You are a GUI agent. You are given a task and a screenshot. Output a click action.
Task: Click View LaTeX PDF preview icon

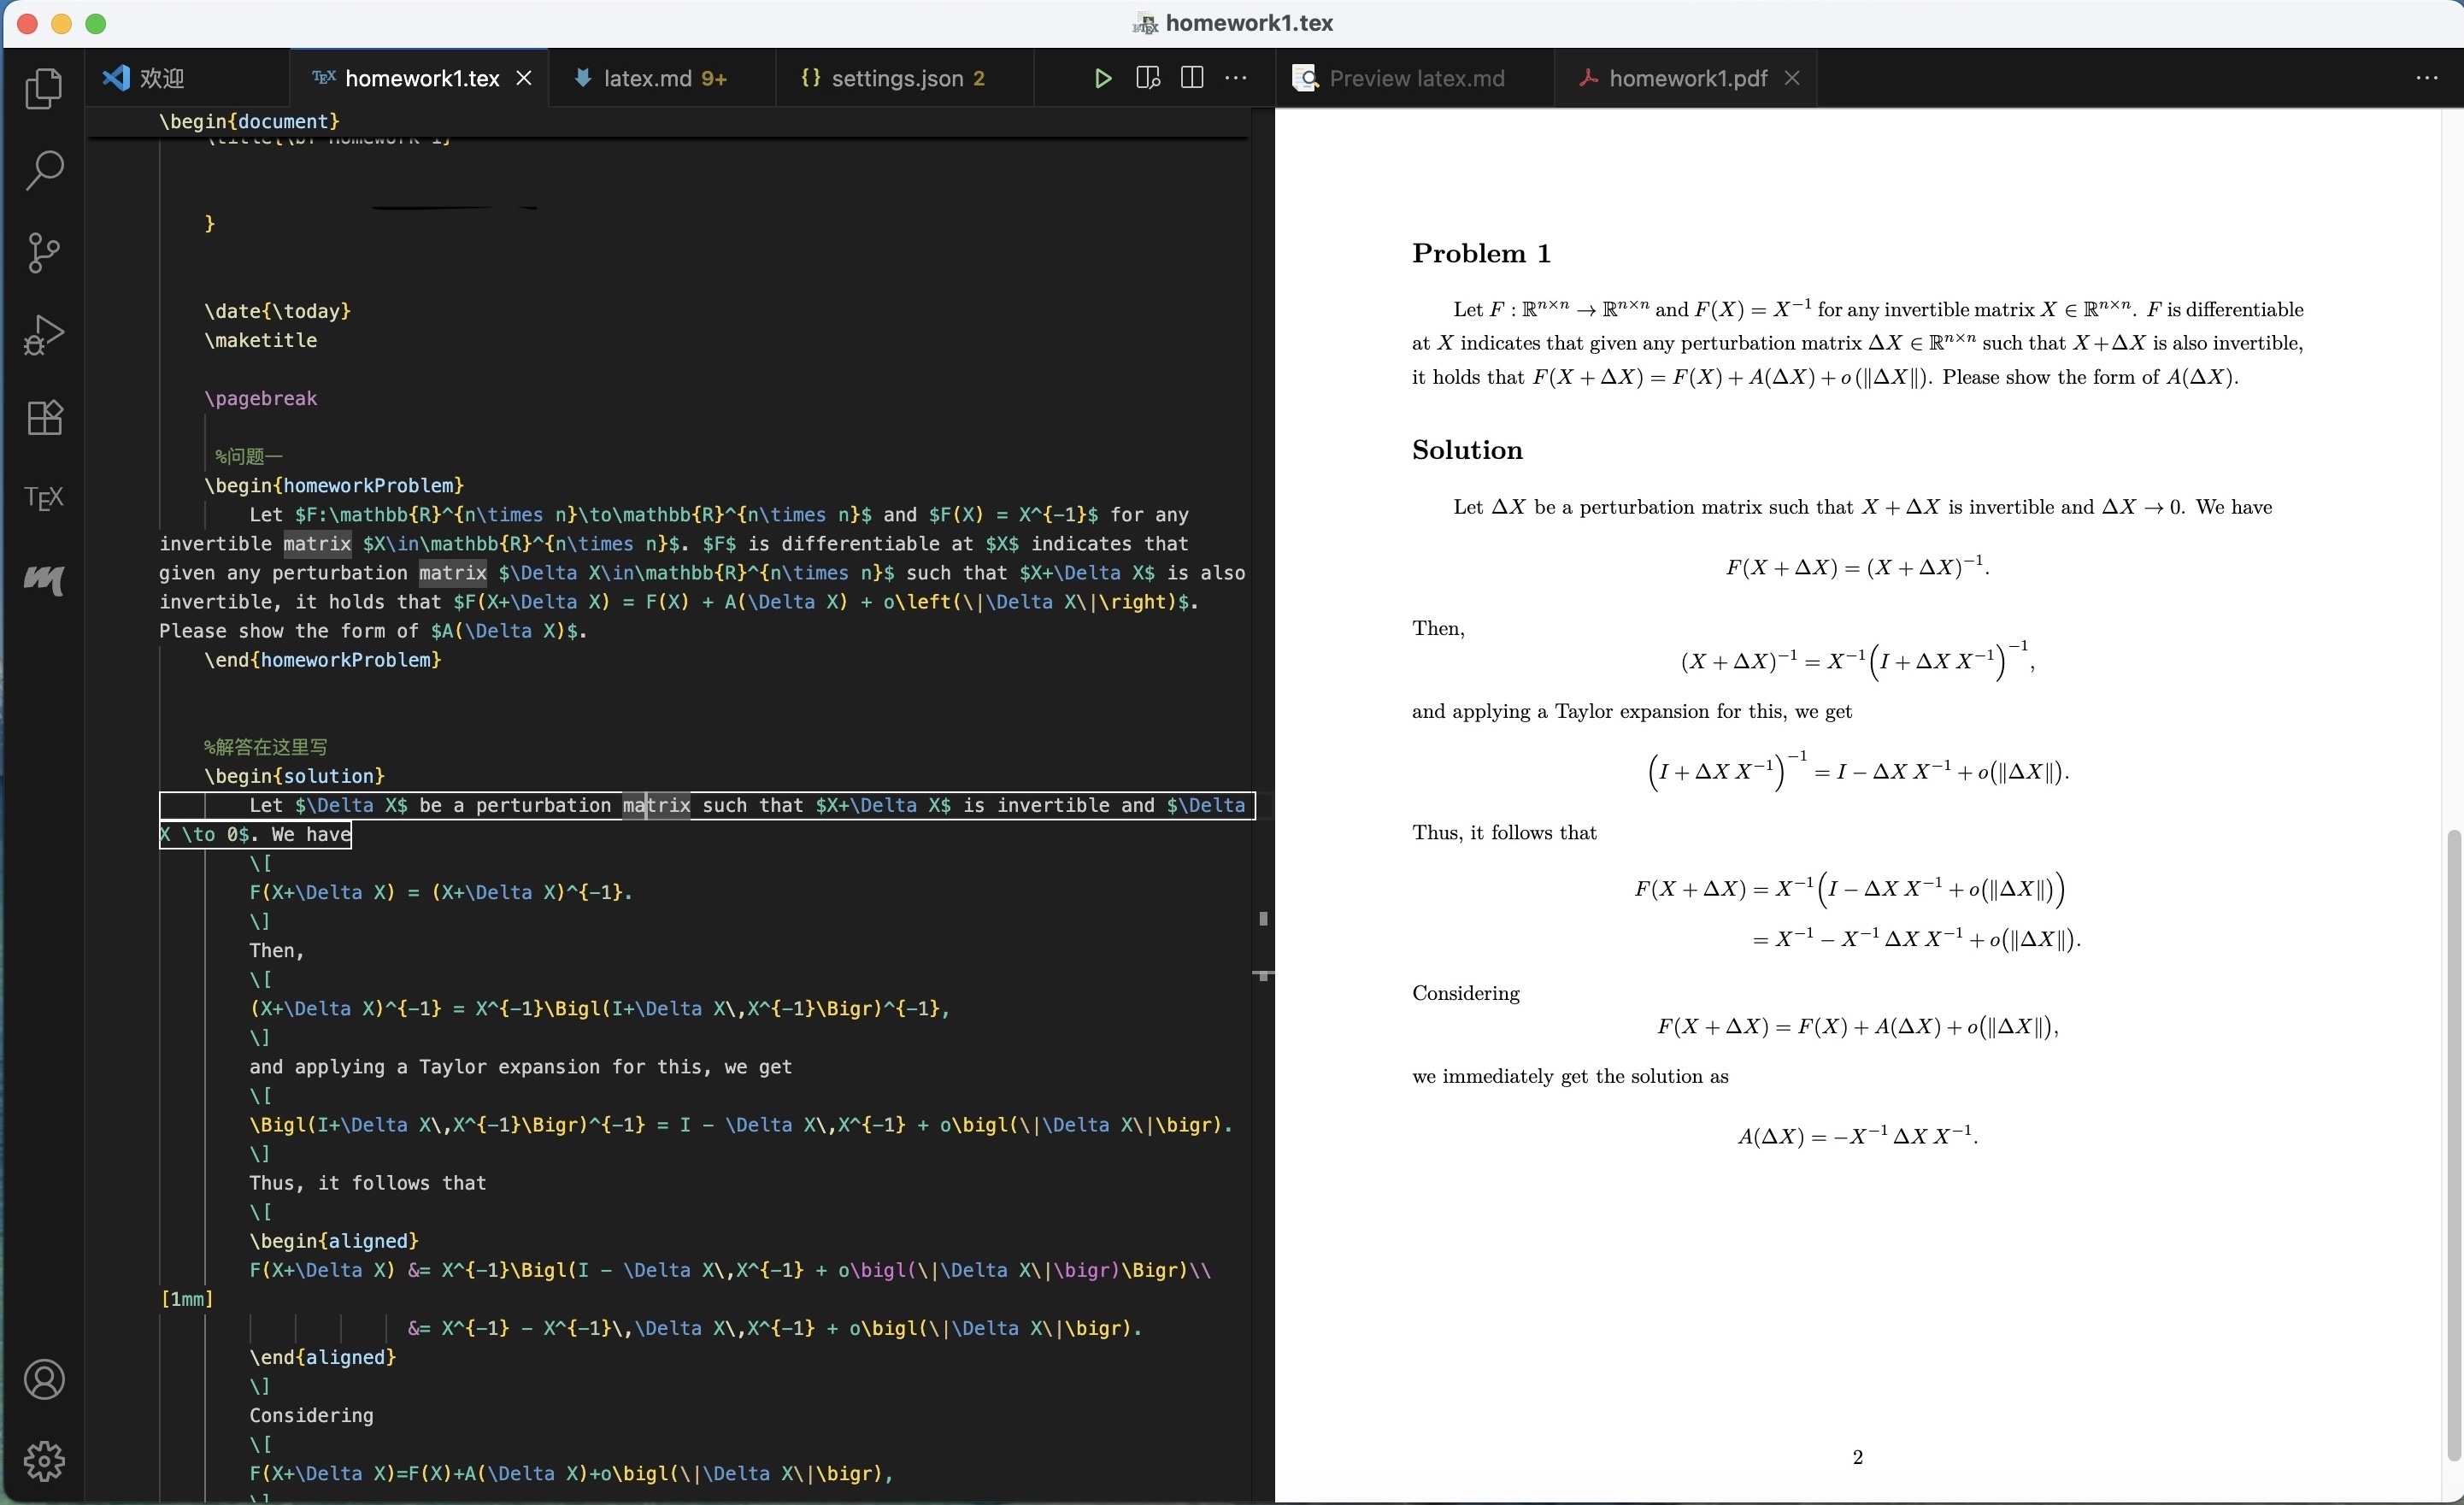tap(1147, 78)
